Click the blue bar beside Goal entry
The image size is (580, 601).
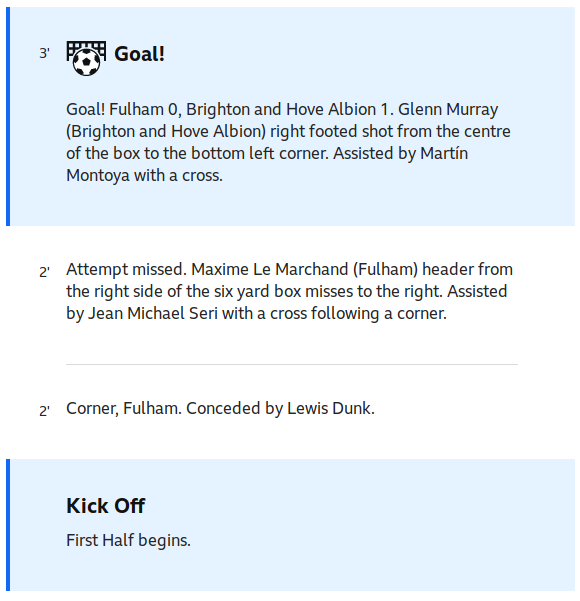[8, 117]
